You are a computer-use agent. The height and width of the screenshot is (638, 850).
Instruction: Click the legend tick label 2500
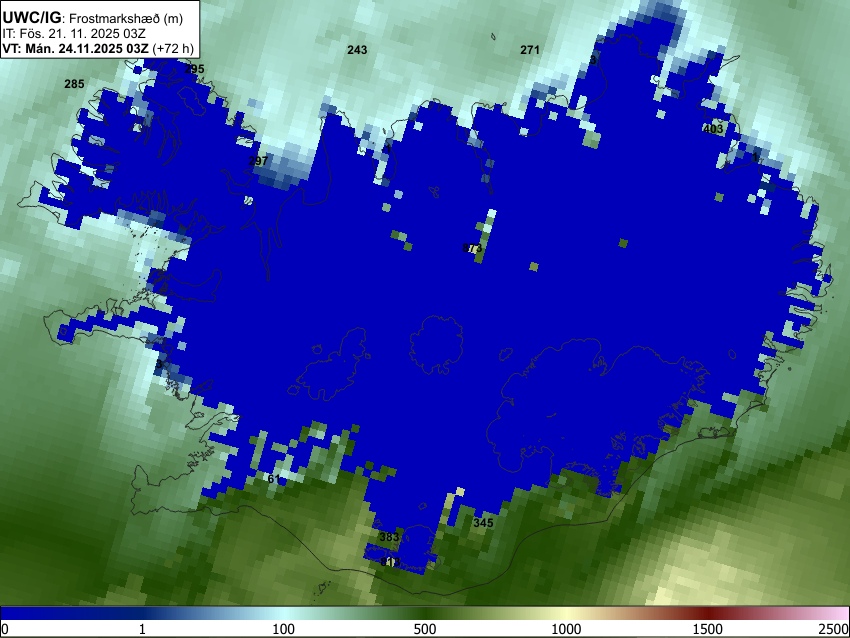click(834, 629)
